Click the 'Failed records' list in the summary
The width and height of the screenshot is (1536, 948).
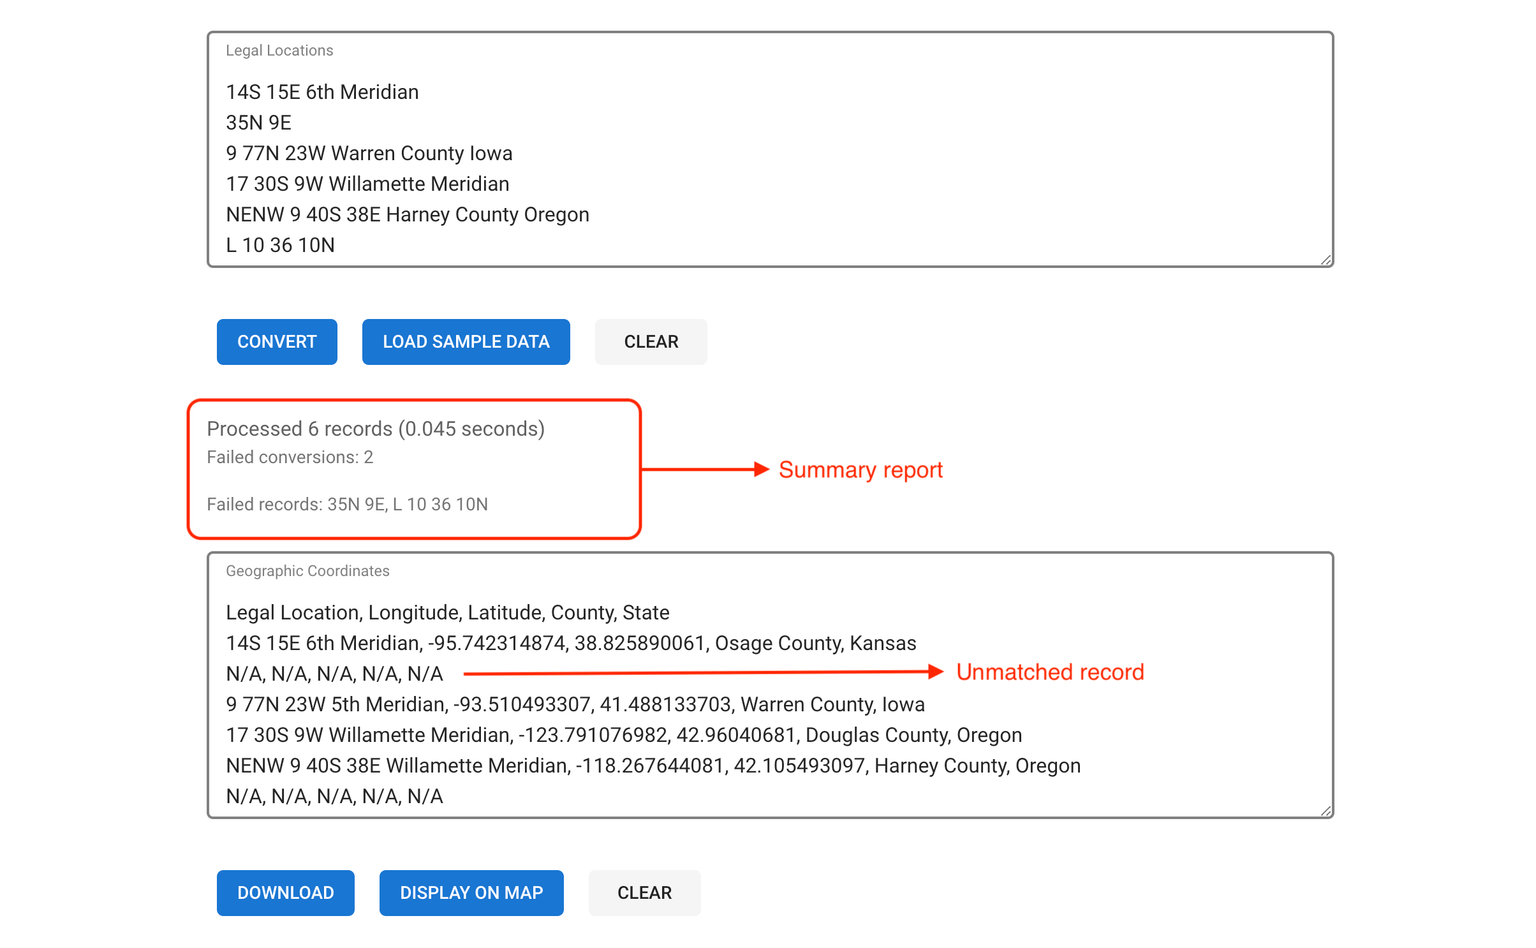coord(347,504)
